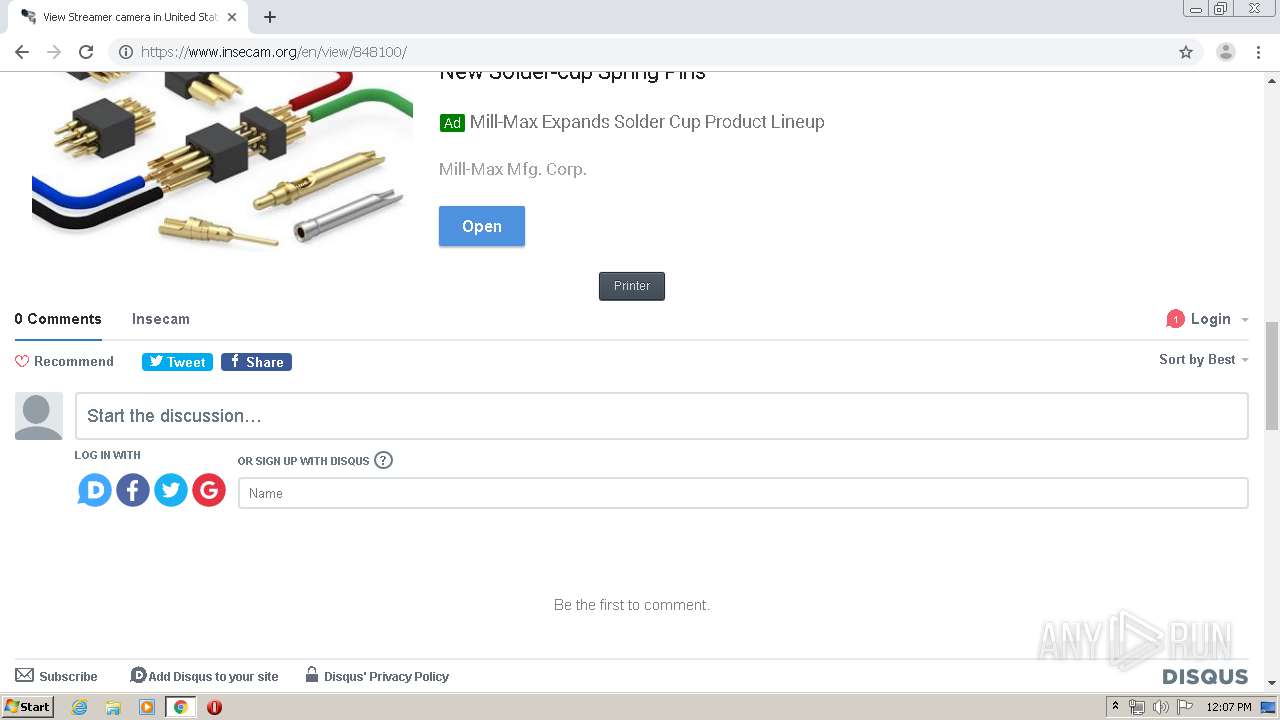Click the Facebook Share button
The width and height of the screenshot is (1280, 720).
click(x=256, y=362)
